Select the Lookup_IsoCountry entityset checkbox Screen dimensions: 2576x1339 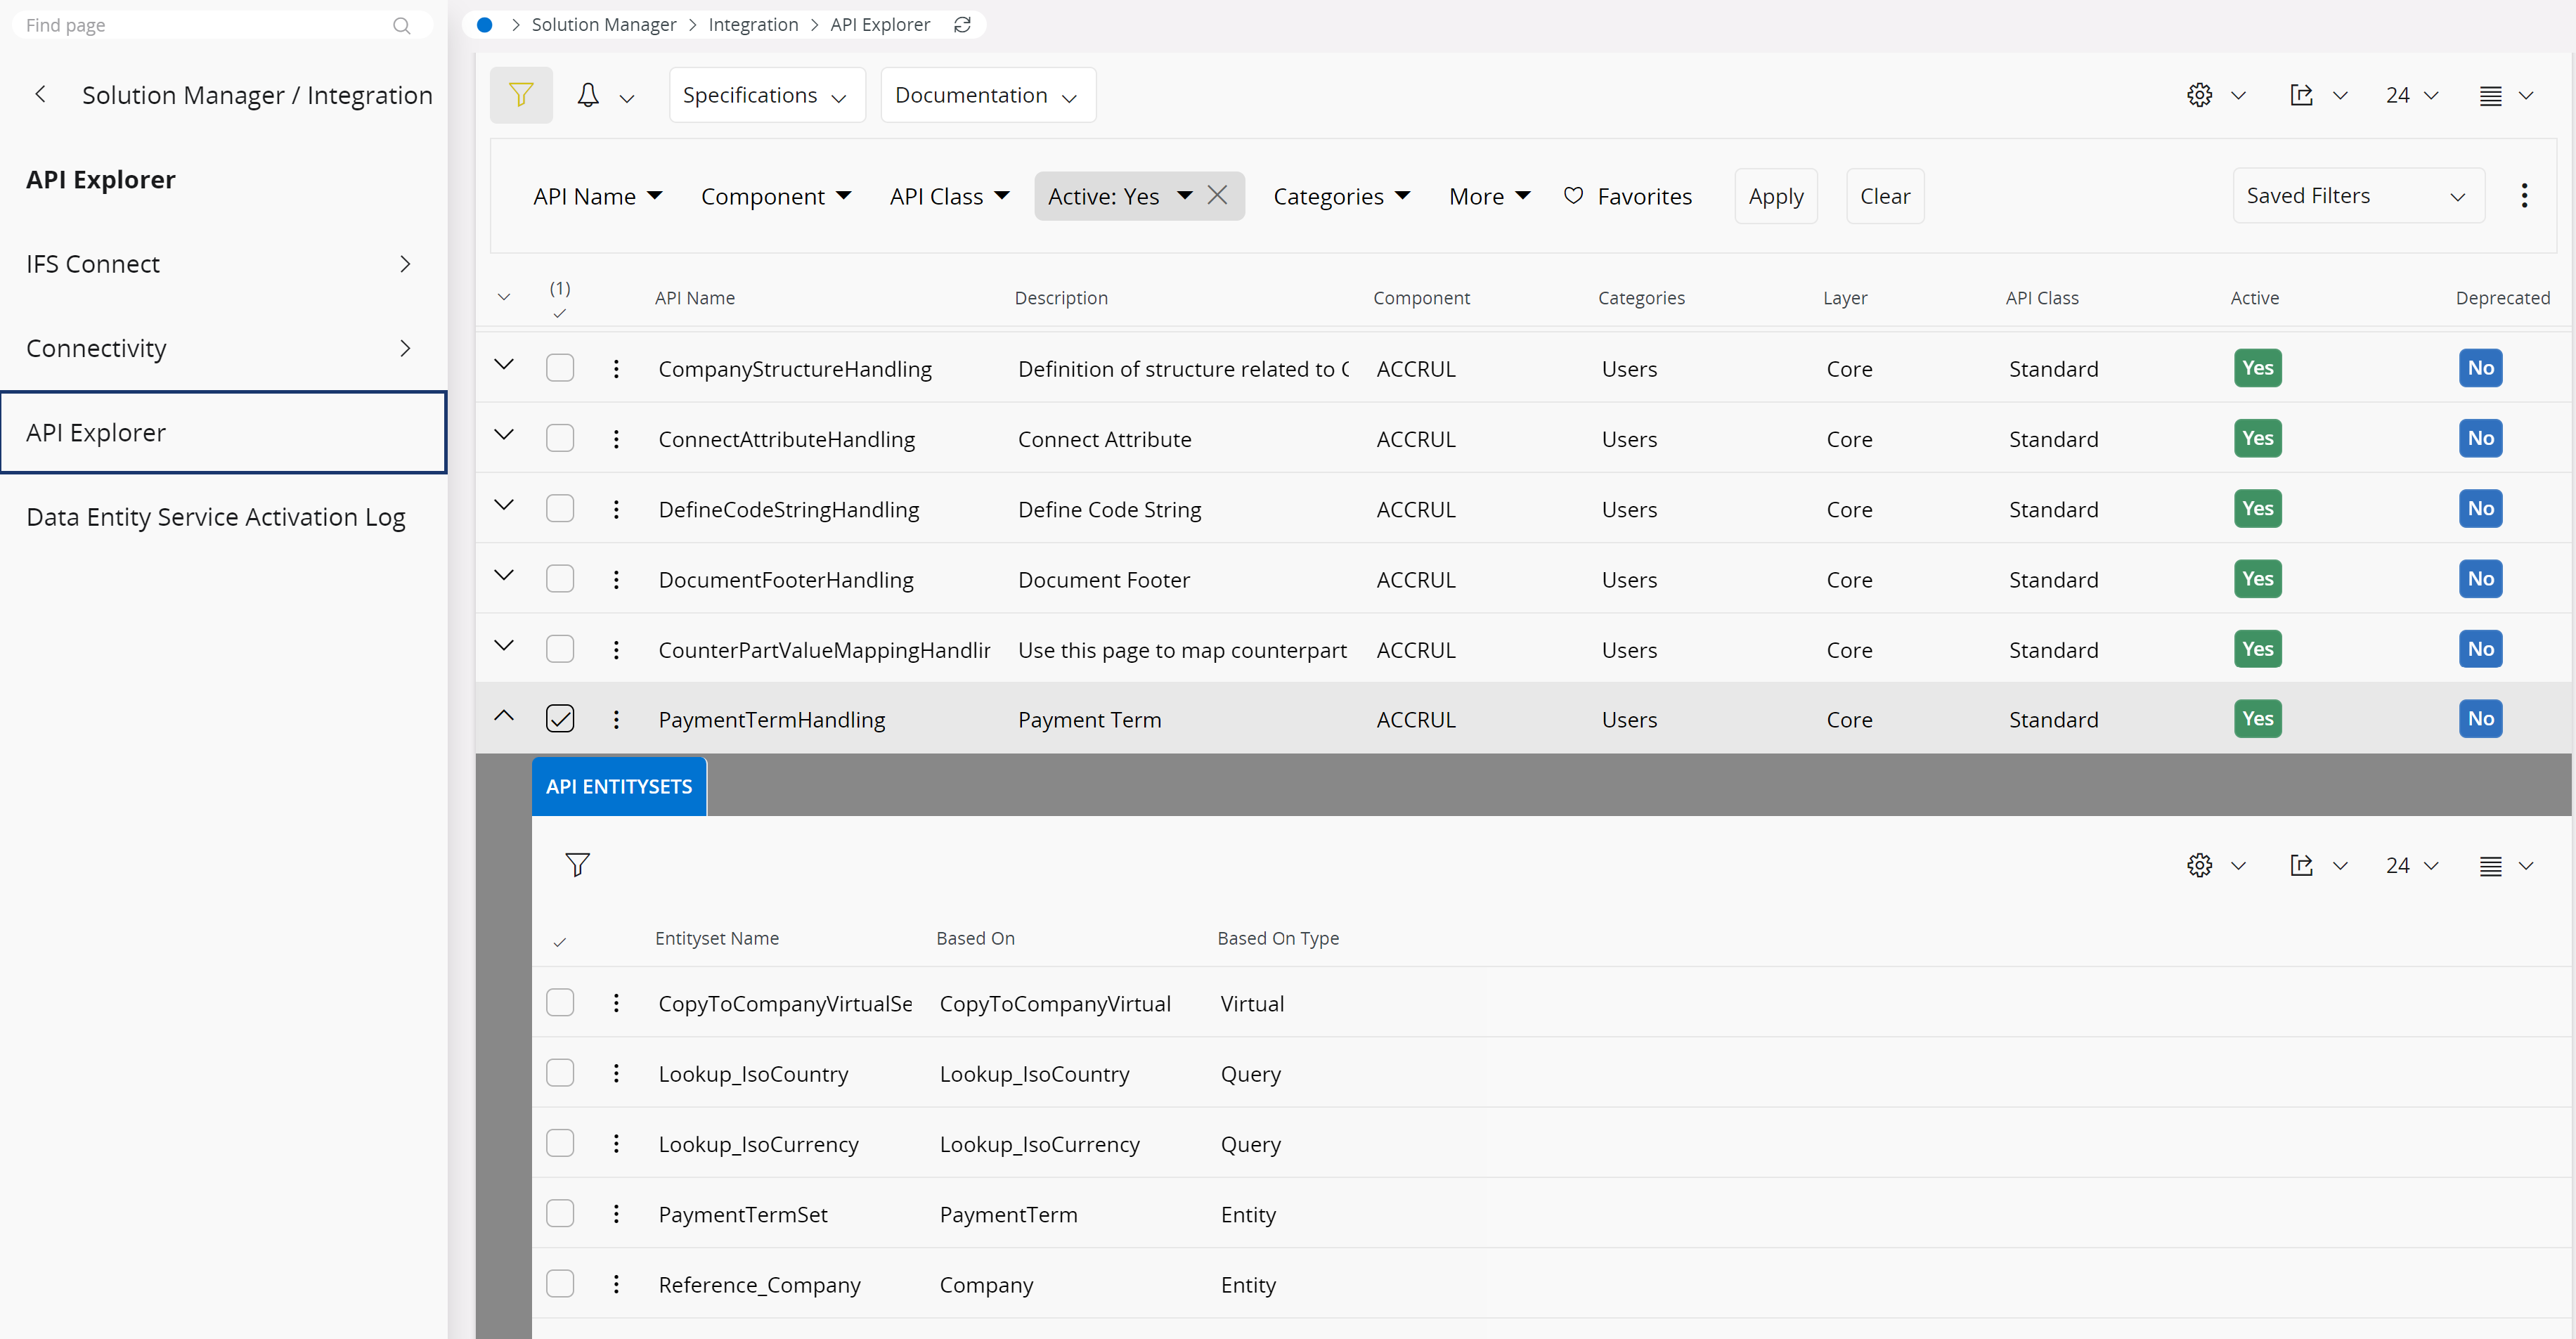(x=560, y=1073)
